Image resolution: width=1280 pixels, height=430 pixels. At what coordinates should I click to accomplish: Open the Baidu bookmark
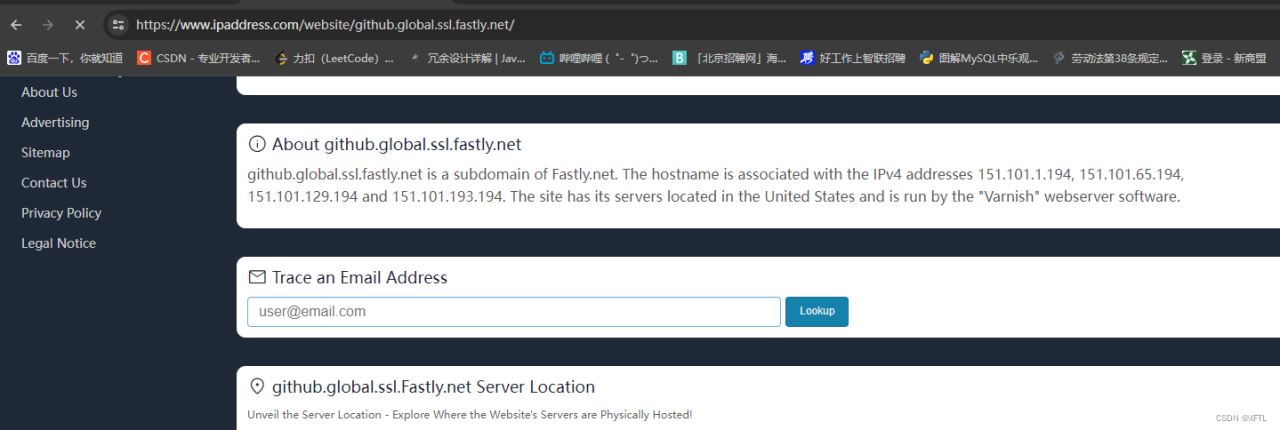tap(65, 58)
